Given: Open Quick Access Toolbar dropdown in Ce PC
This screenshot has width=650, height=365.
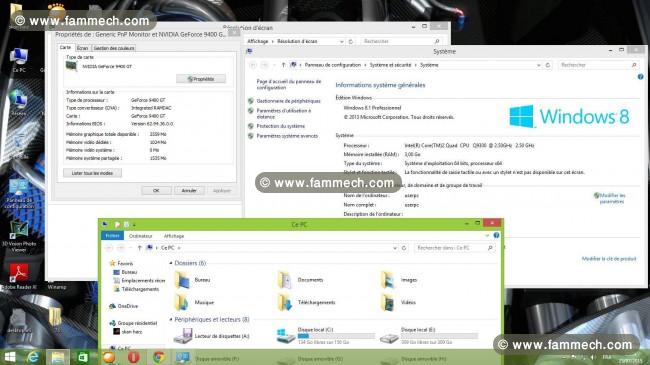Looking at the screenshot, I should (134, 225).
